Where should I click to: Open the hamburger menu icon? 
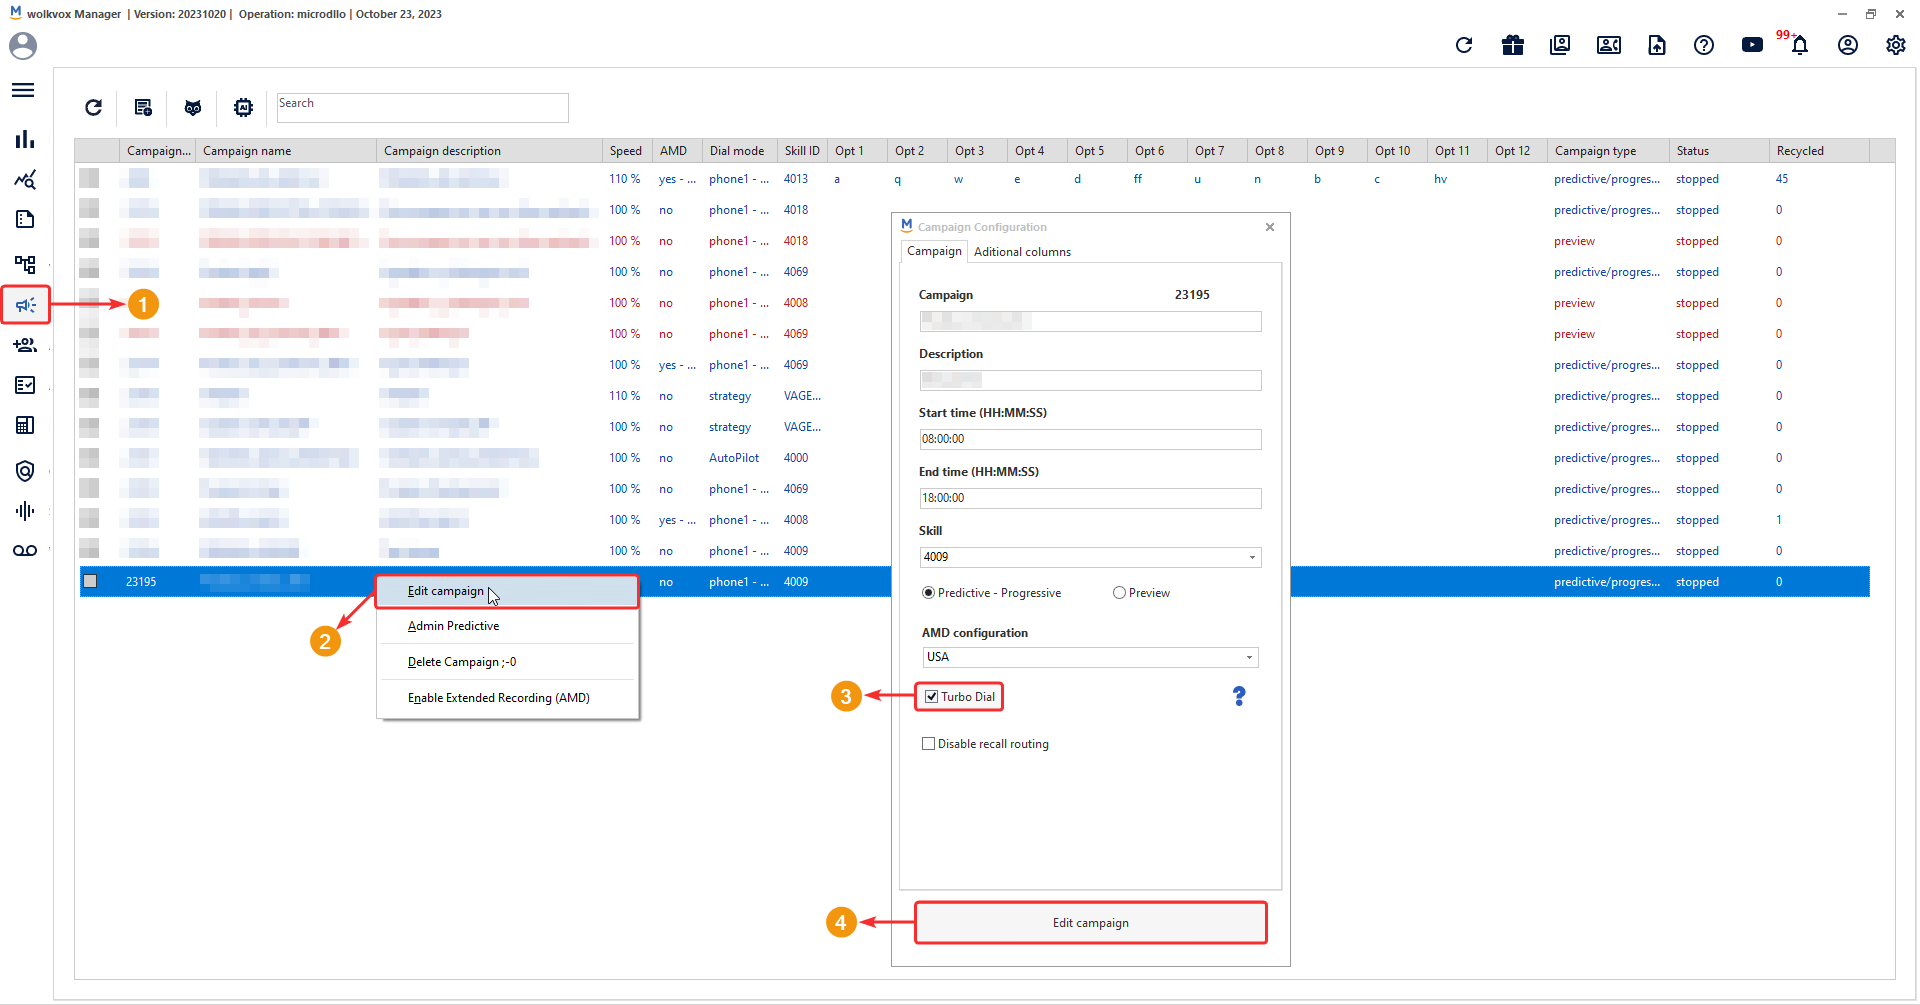(x=23, y=90)
